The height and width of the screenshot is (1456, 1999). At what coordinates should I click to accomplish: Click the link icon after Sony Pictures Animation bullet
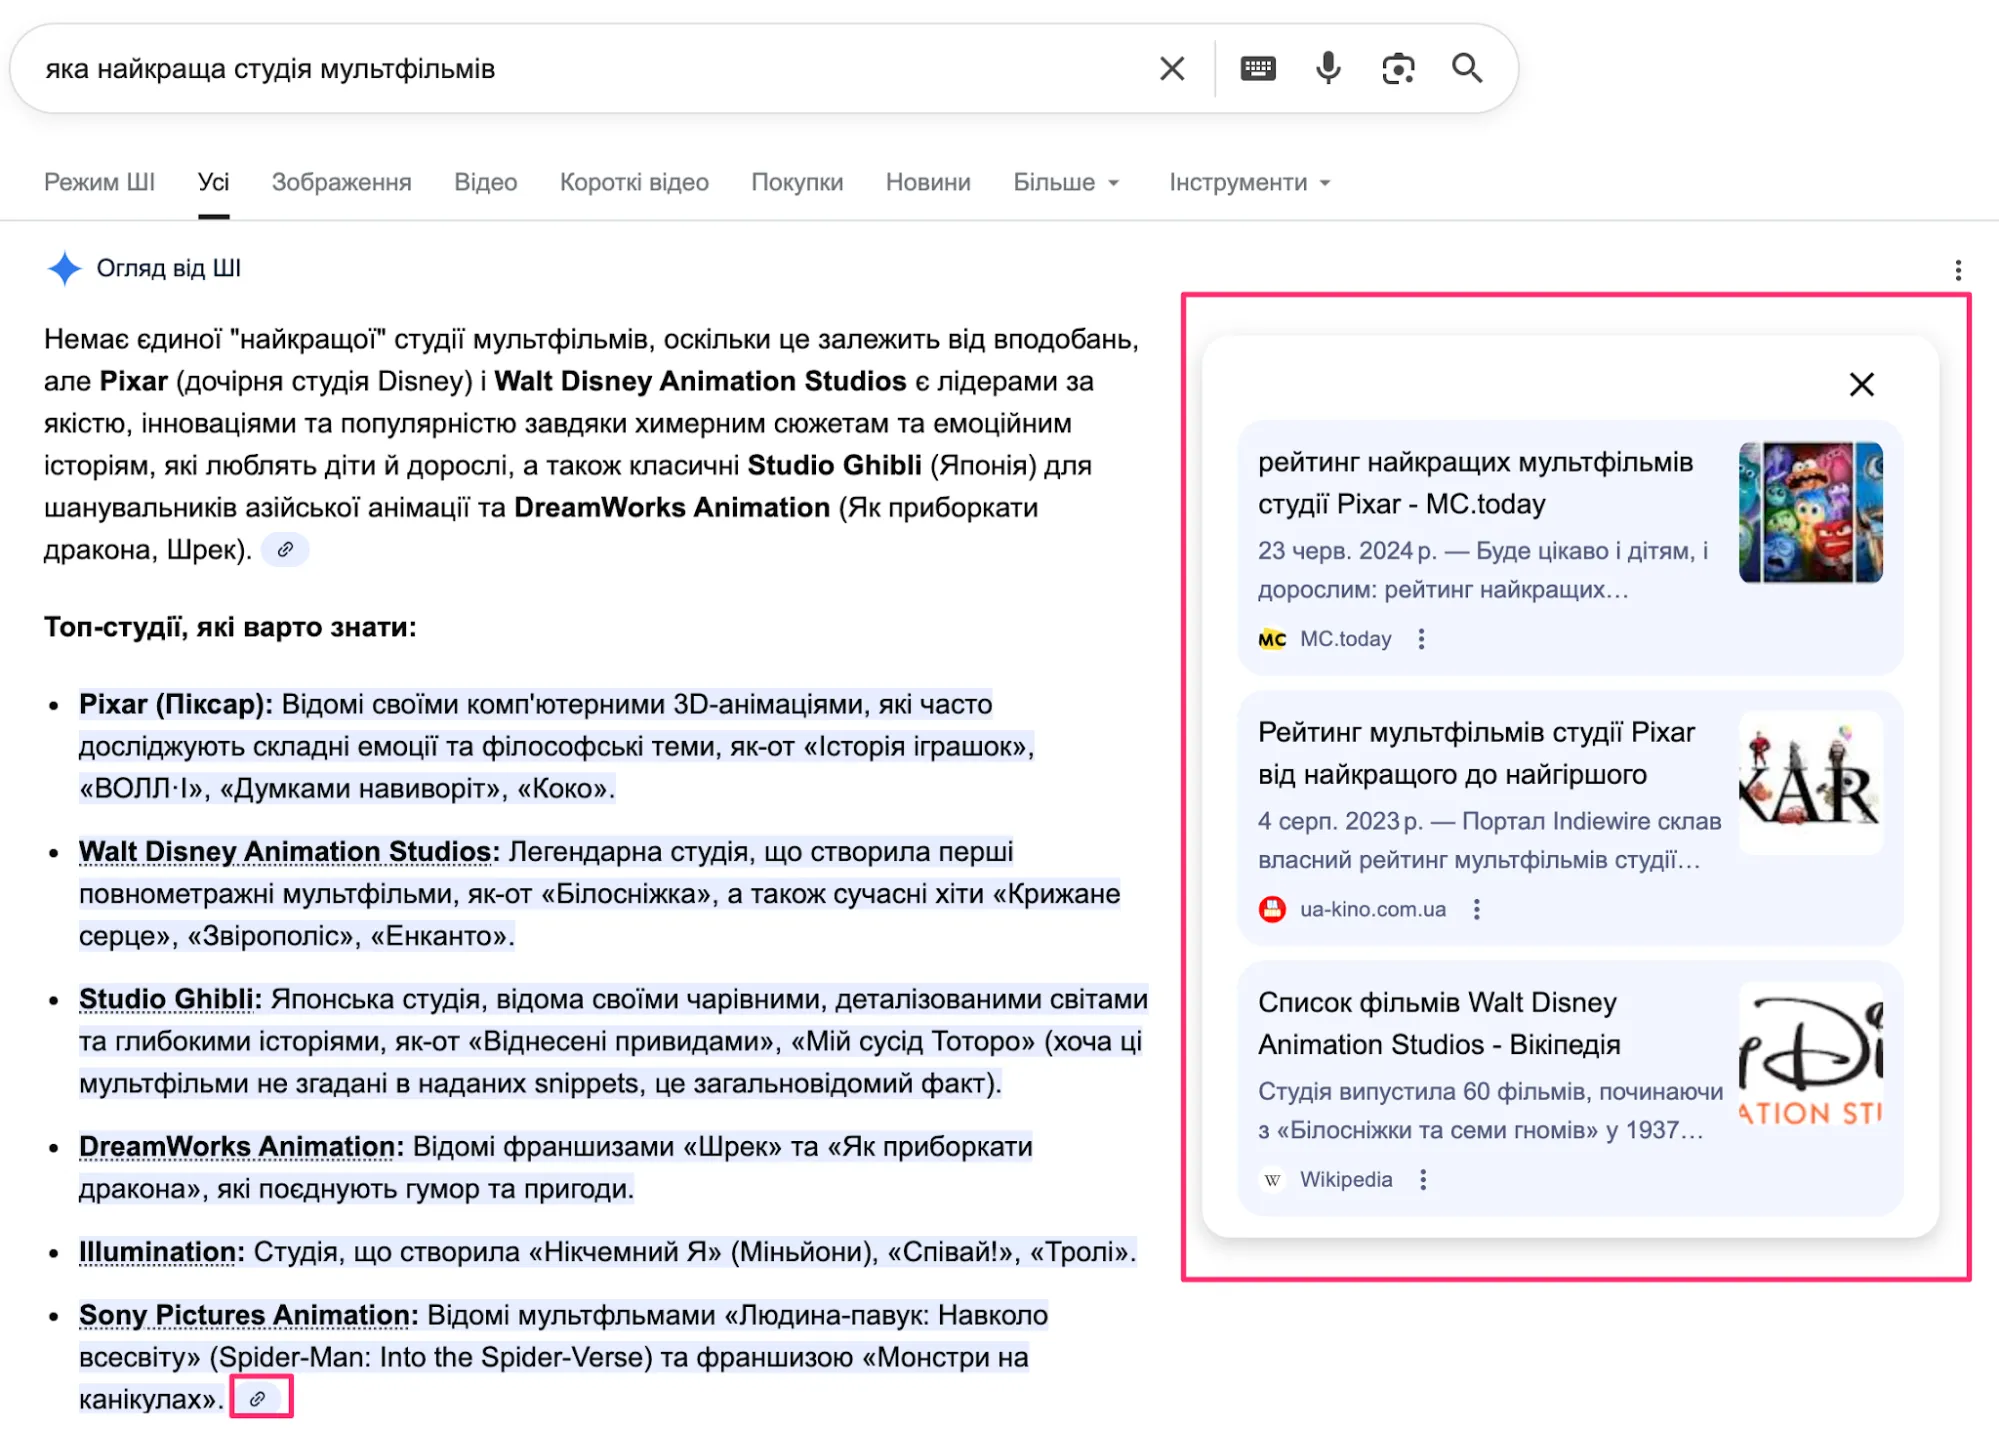[x=259, y=1398]
